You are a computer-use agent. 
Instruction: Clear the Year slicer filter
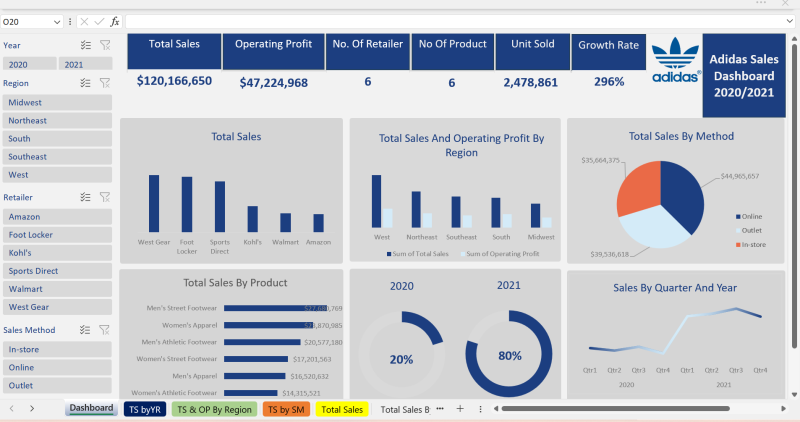(105, 45)
